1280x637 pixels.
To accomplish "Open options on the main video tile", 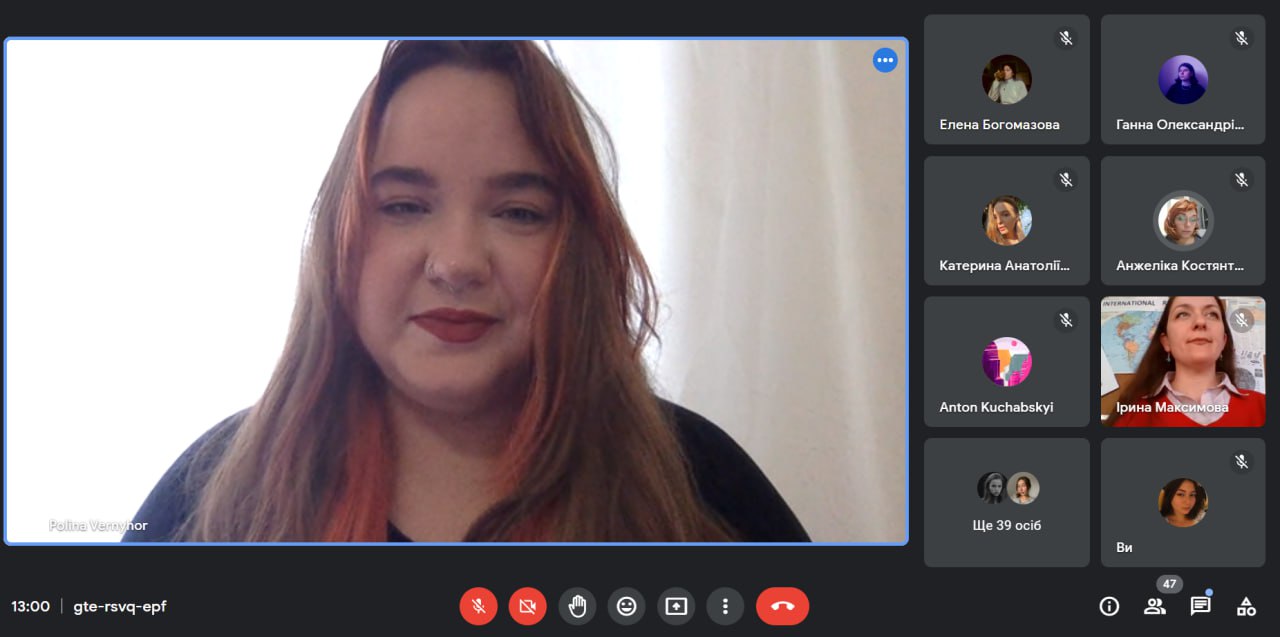I will 885,60.
